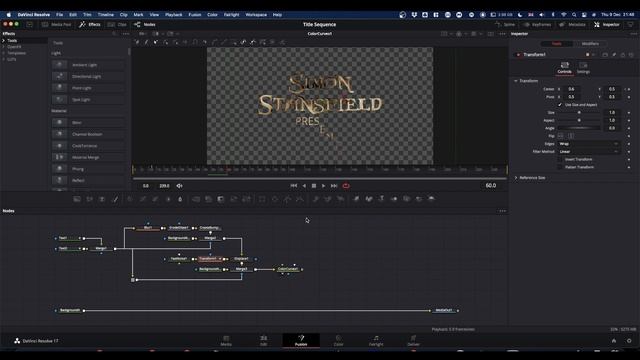Screen dimensions: 640x360
Task: Open the Fusion menu
Action: 195,15
